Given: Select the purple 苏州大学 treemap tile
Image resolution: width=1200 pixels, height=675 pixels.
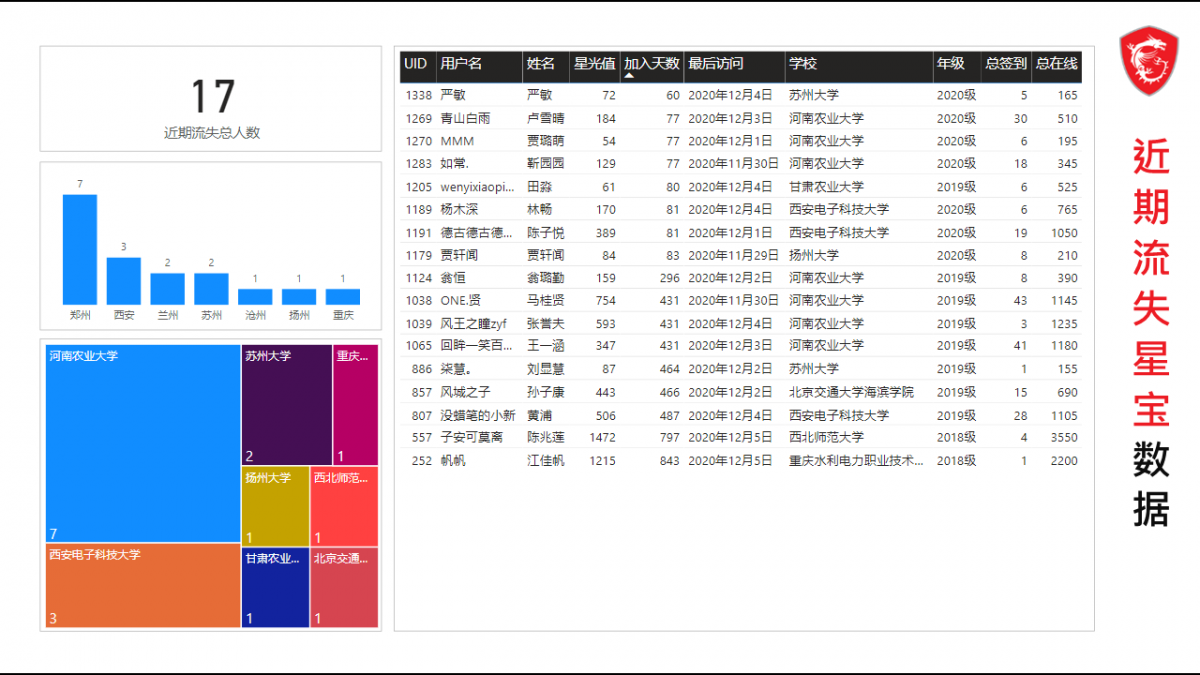Looking at the screenshot, I should pyautogui.click(x=286, y=405).
